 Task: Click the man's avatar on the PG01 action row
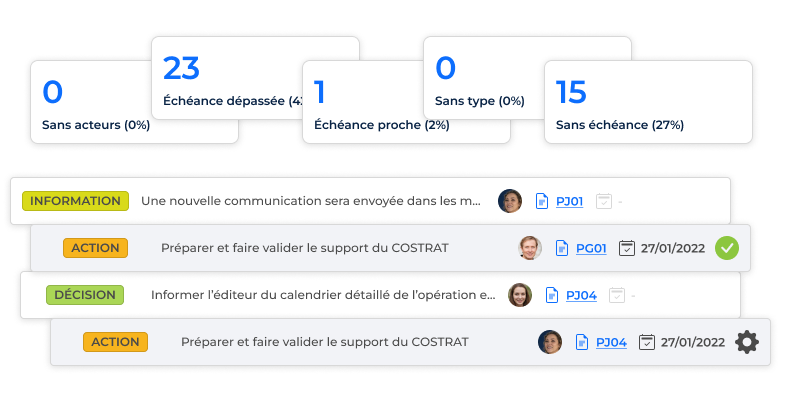click(x=530, y=248)
